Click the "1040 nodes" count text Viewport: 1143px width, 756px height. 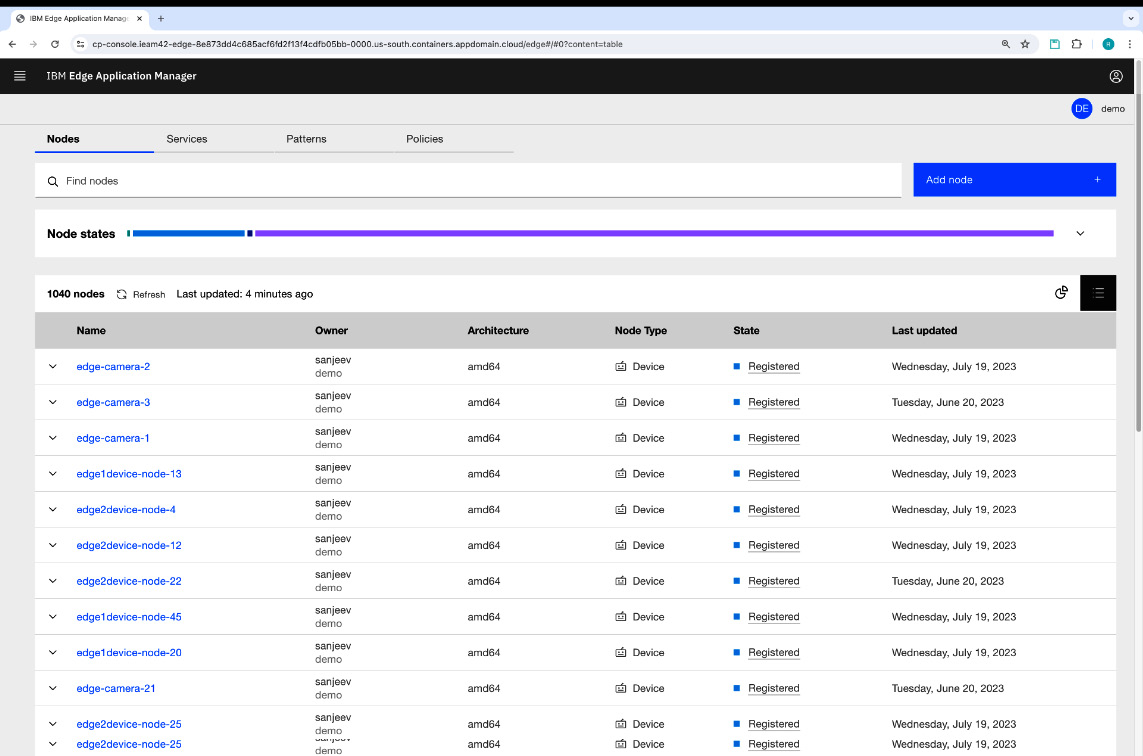click(x=76, y=294)
